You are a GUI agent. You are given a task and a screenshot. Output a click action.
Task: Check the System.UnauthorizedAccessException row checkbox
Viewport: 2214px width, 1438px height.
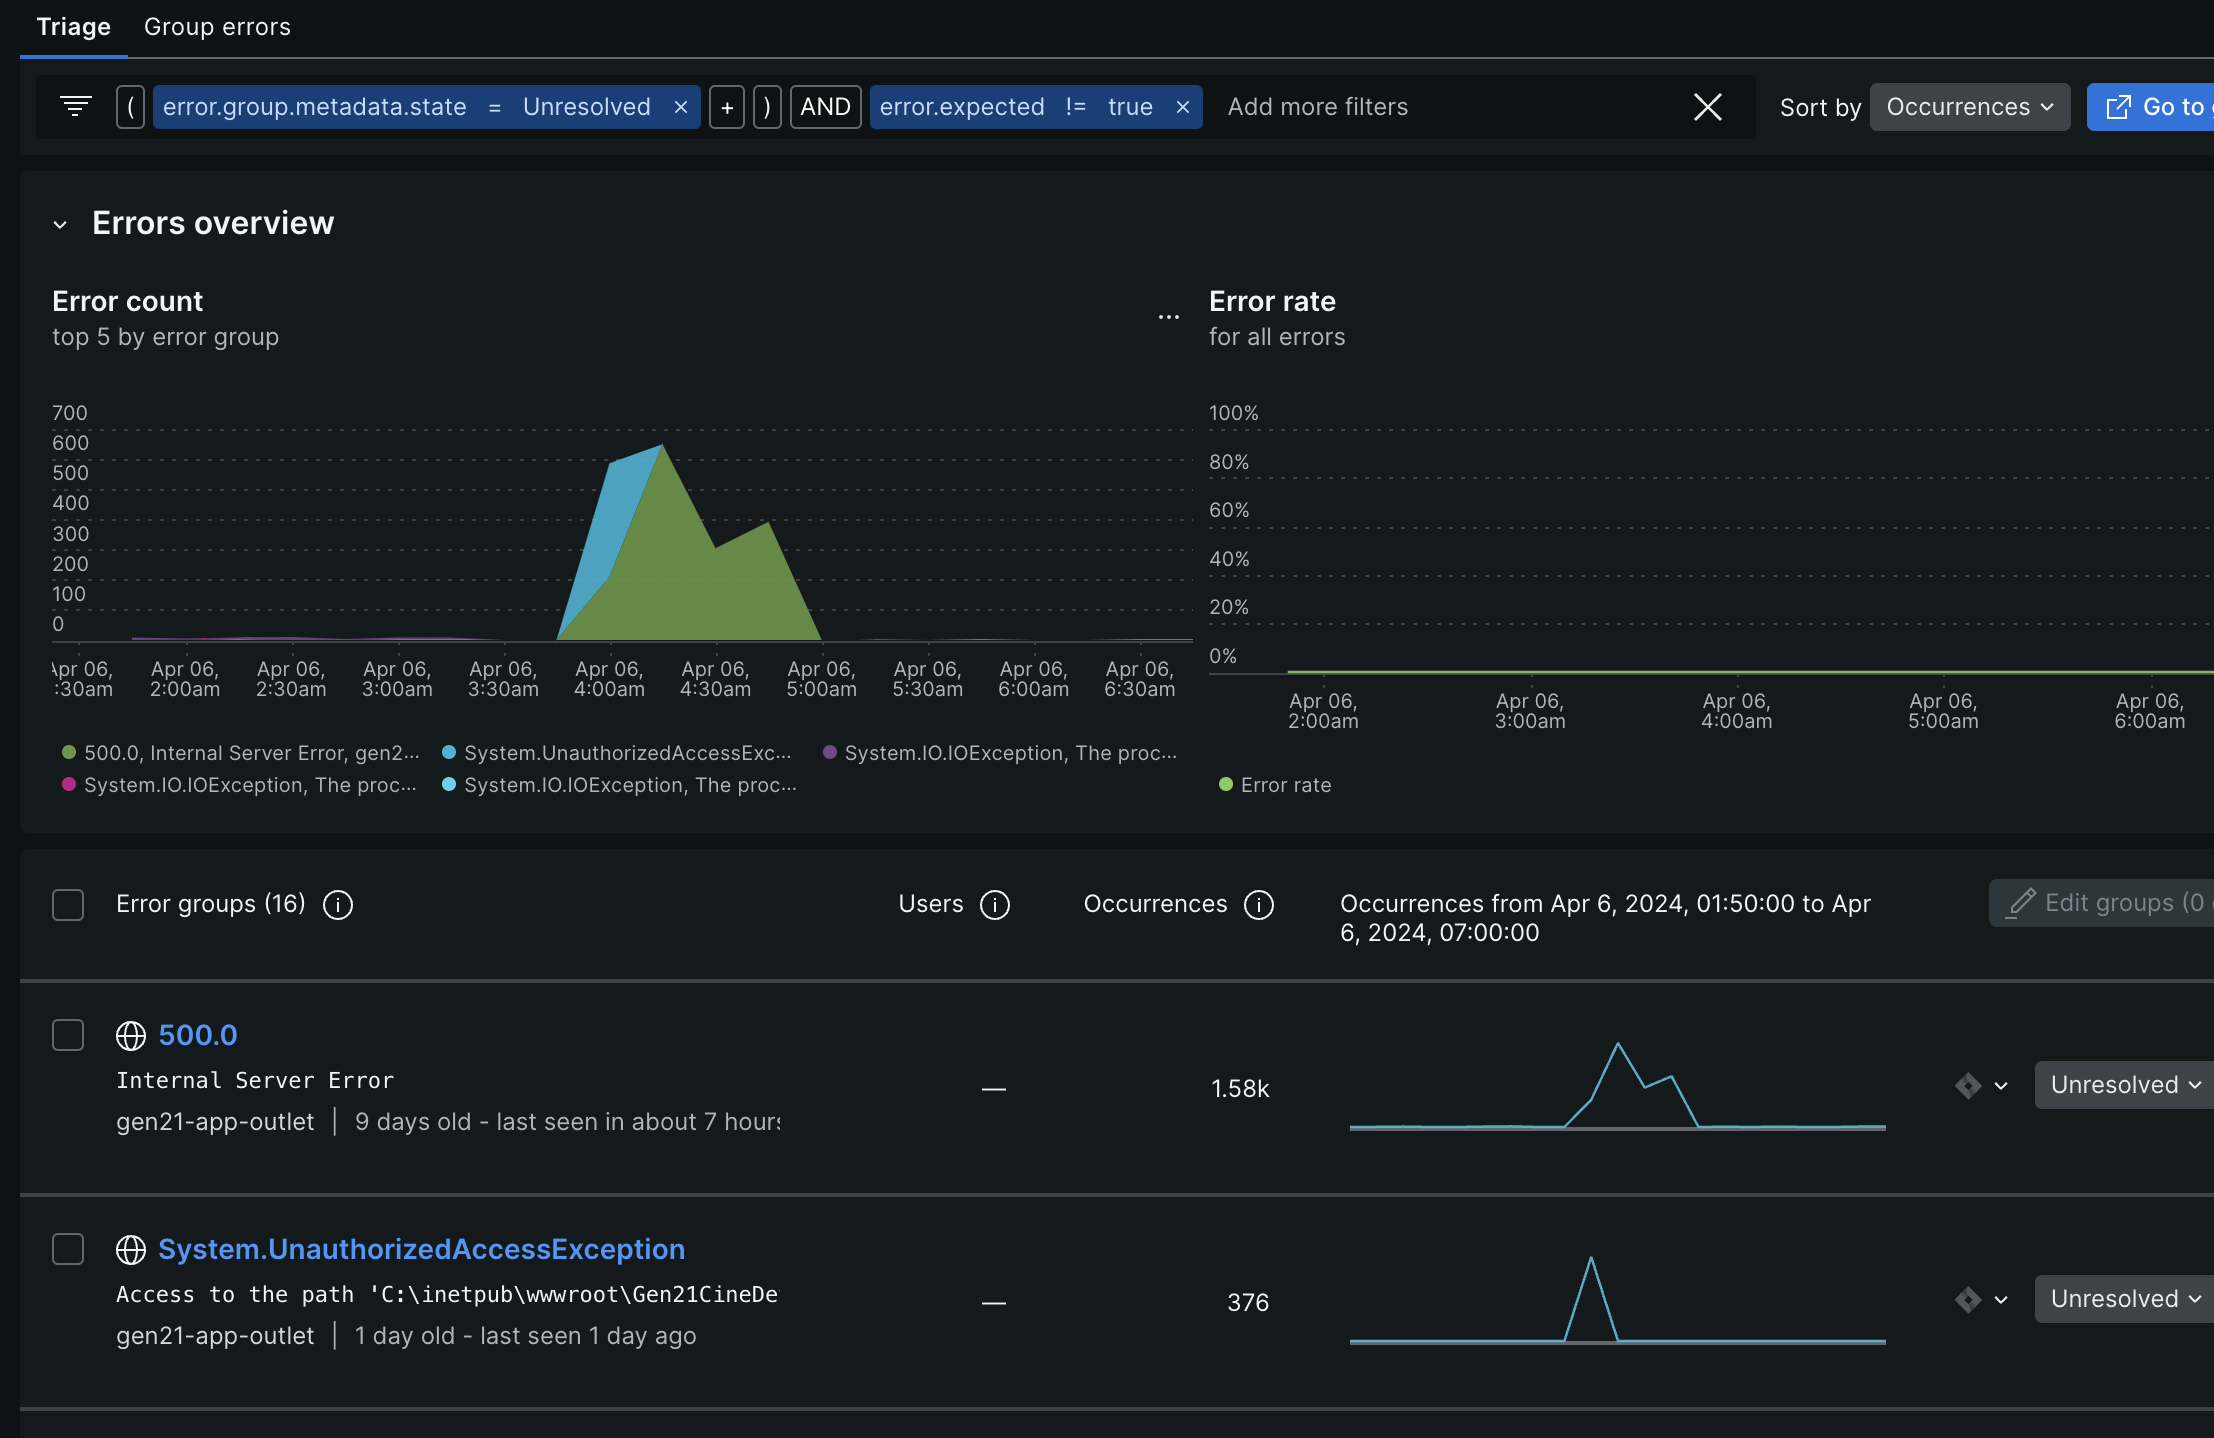pyautogui.click(x=68, y=1249)
